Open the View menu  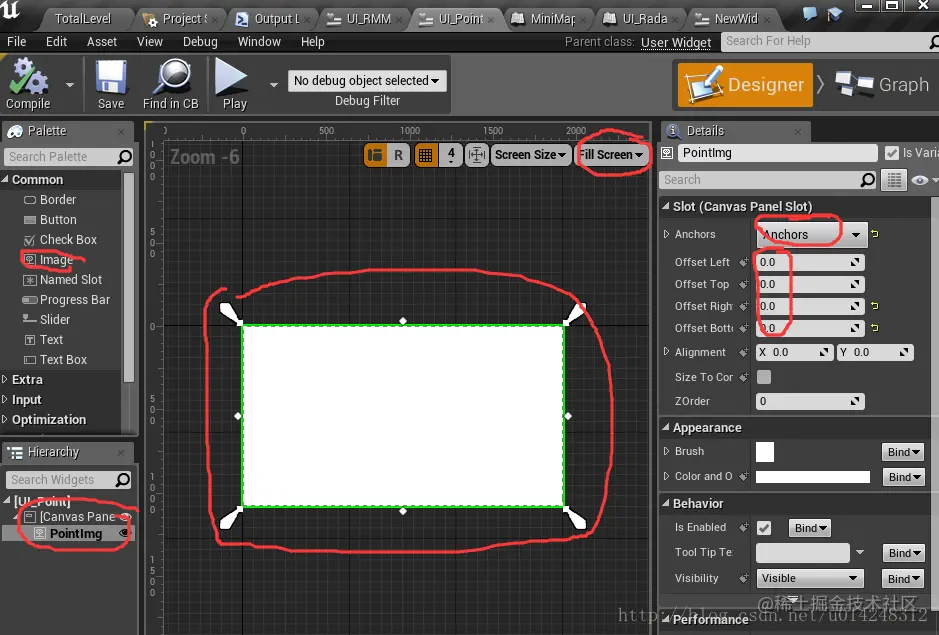[150, 42]
